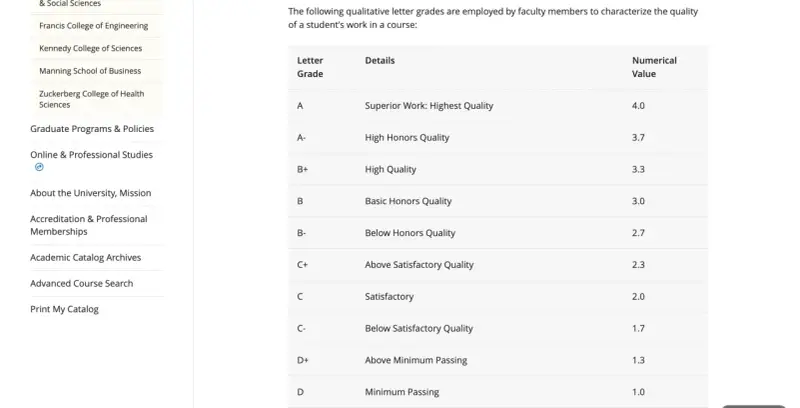The width and height of the screenshot is (800, 408).
Task: Click the external link icon under Online & Professional Studies
Action: coord(39,167)
